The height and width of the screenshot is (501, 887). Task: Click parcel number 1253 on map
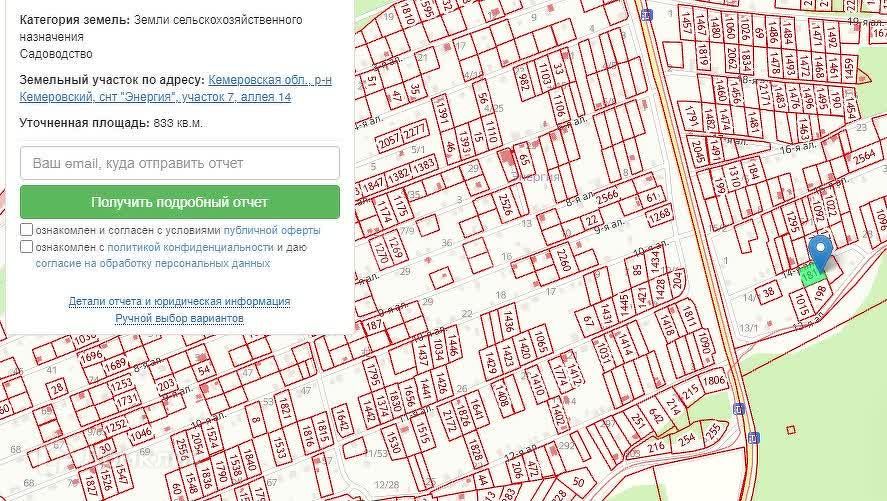pyautogui.click(x=121, y=385)
